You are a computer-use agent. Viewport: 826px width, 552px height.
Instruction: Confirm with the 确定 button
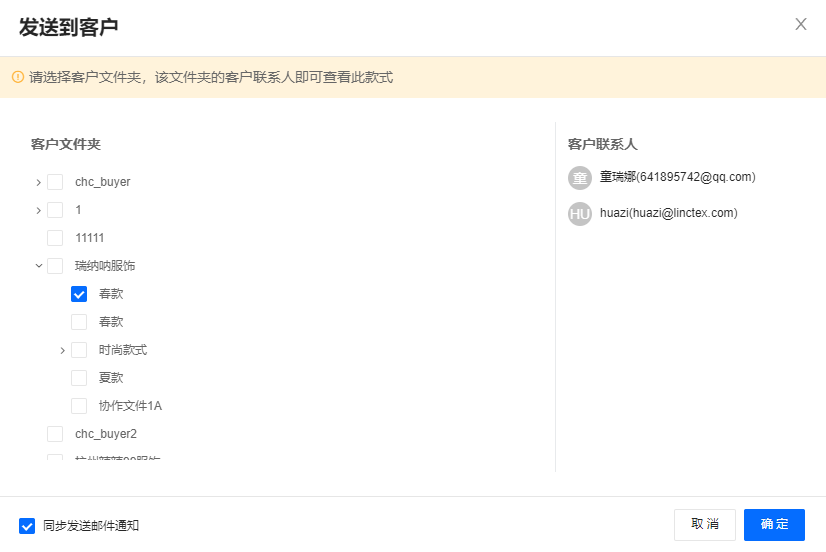point(774,525)
